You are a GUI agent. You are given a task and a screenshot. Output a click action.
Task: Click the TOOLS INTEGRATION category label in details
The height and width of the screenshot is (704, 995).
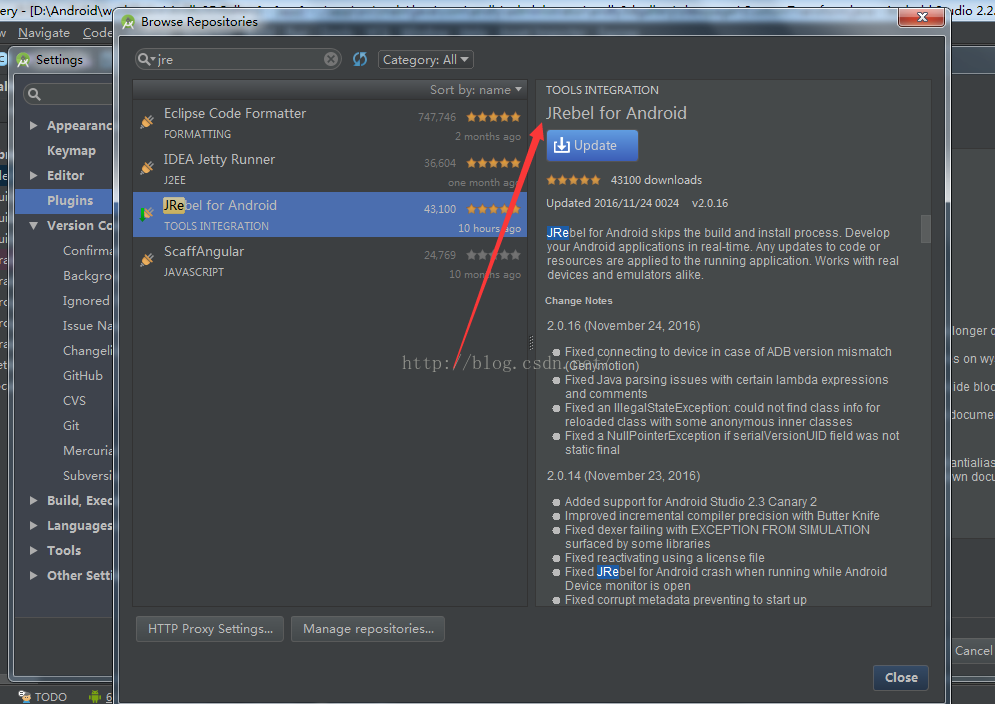pos(602,90)
